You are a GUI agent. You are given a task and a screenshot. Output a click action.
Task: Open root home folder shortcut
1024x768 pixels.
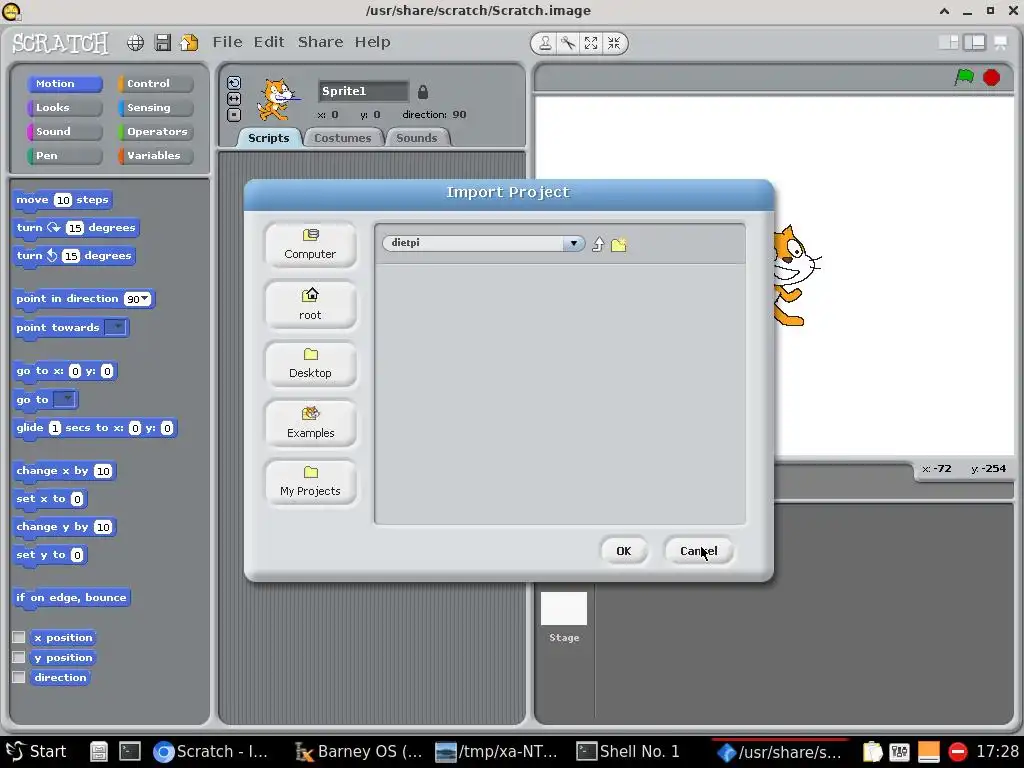(x=310, y=305)
